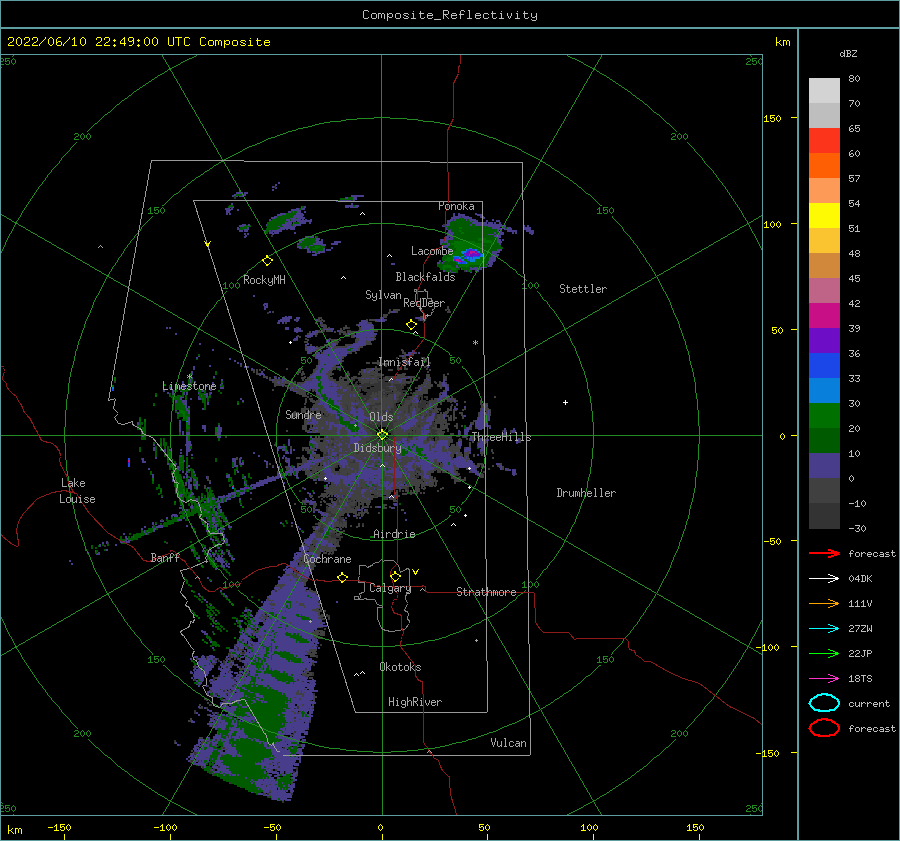
Task: Click the ThreeHills label
Action: [502, 437]
